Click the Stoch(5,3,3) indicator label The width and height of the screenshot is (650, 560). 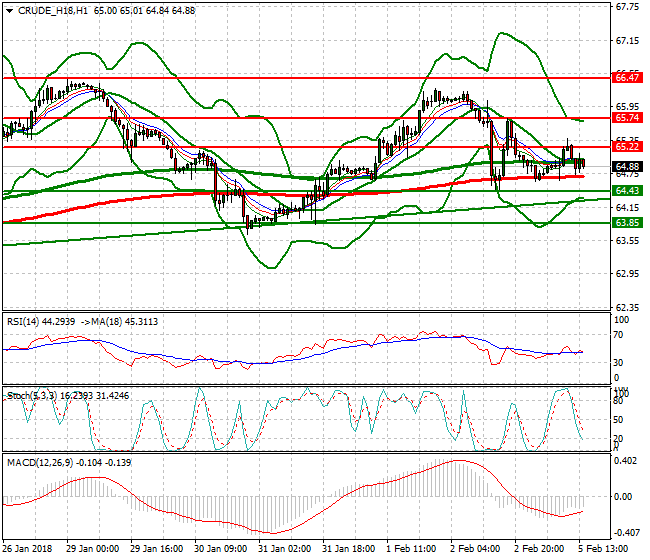[32, 396]
